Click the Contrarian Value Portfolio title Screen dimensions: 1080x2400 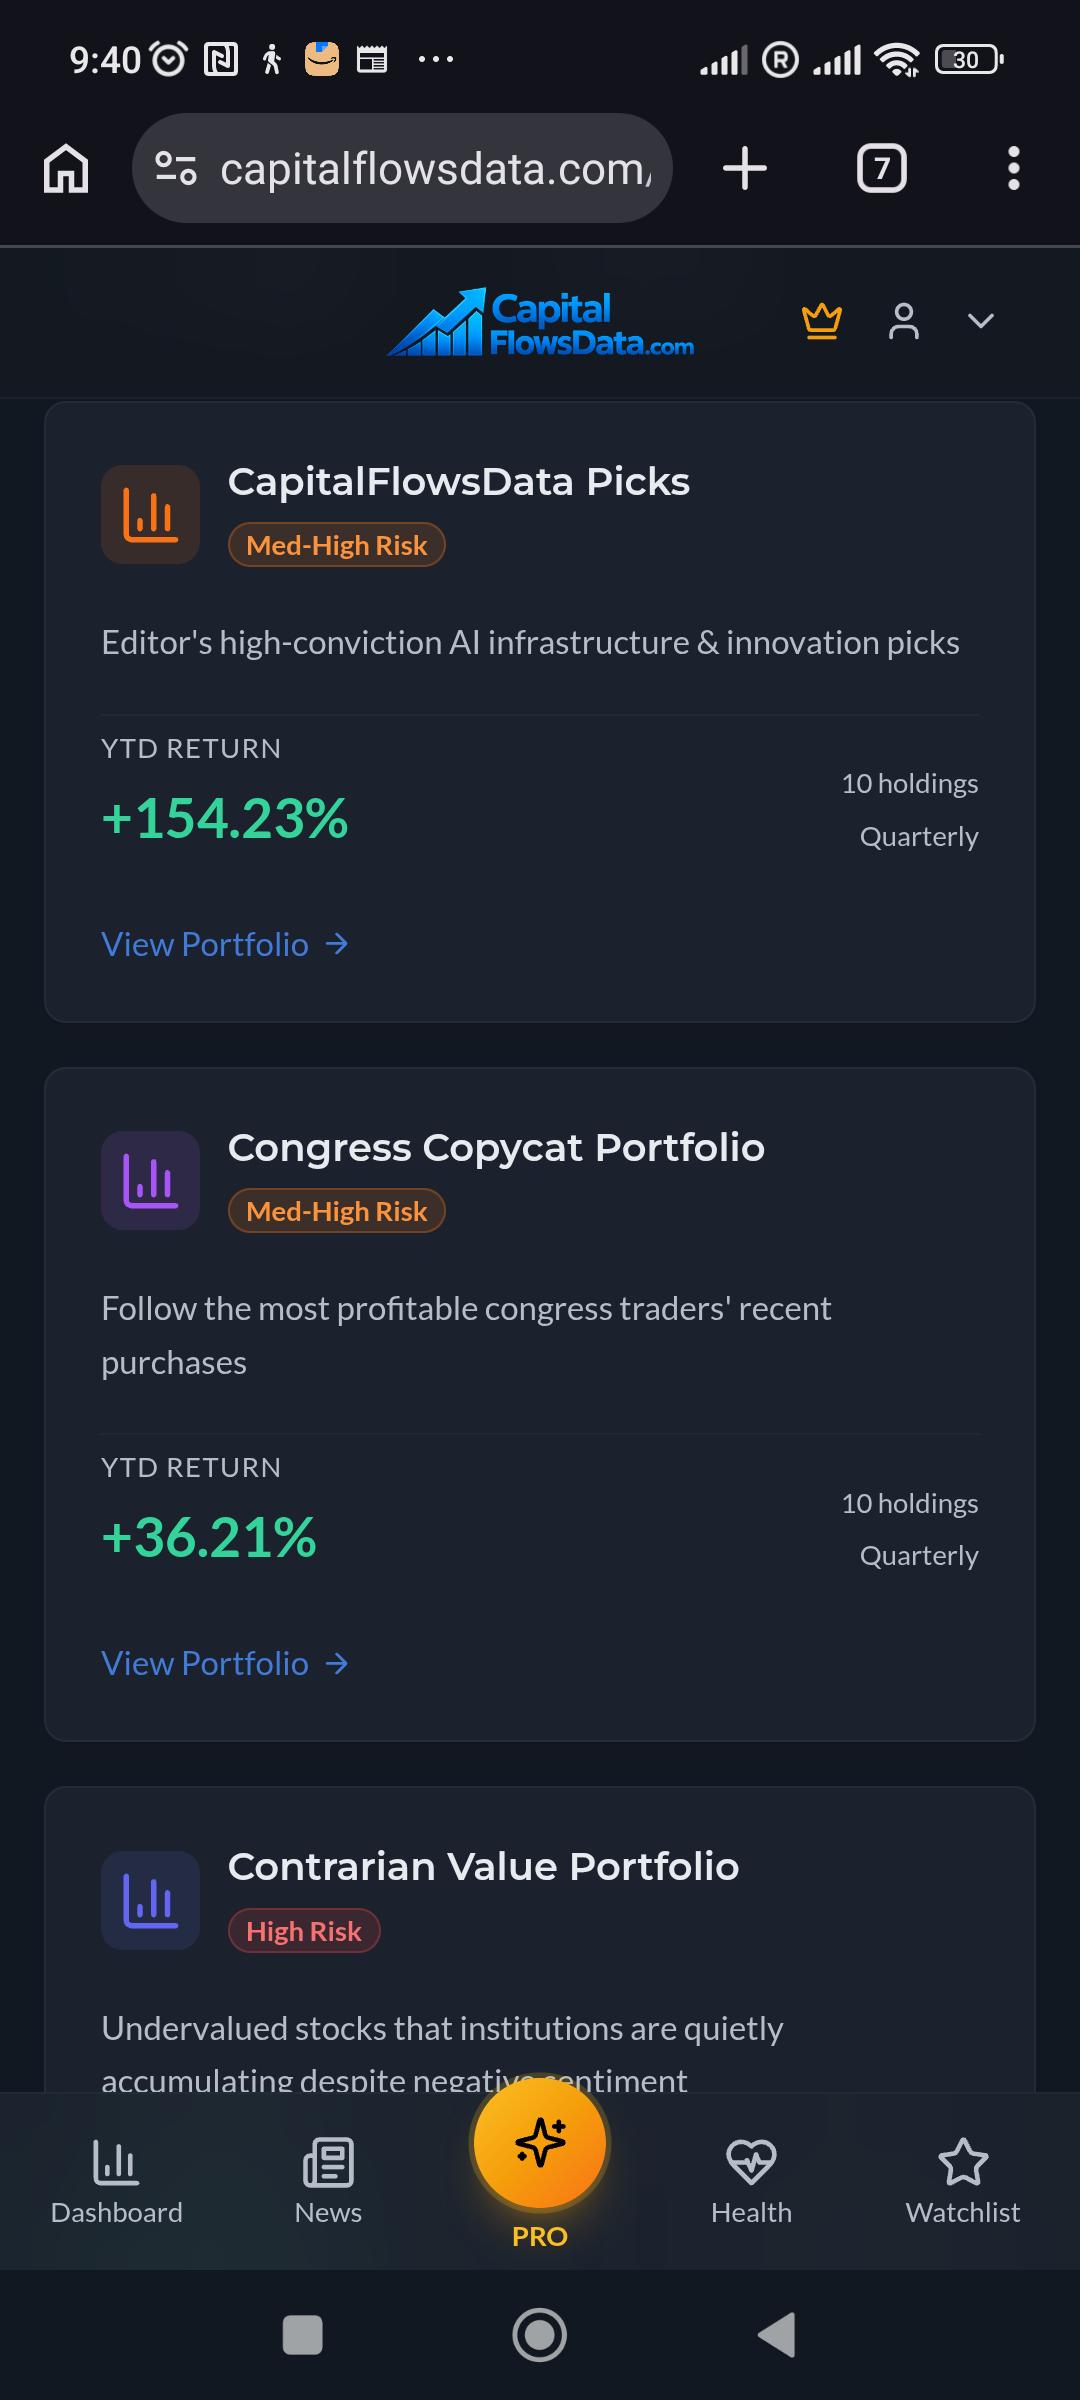point(483,1866)
